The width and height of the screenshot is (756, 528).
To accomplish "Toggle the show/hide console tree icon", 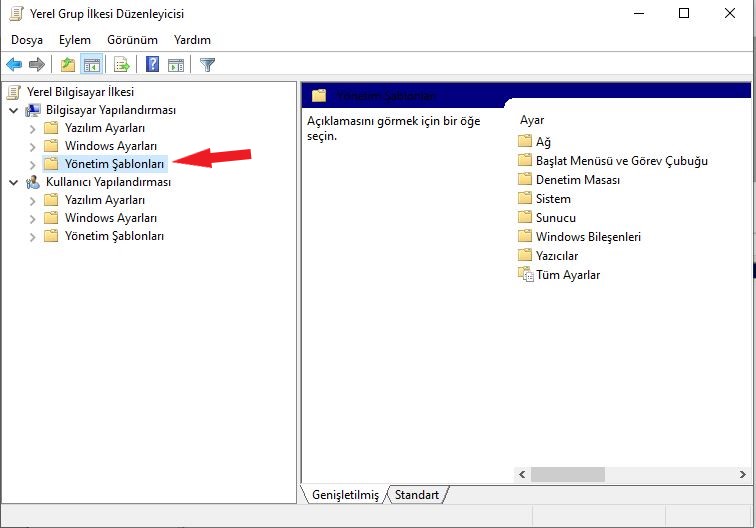I will coord(92,64).
